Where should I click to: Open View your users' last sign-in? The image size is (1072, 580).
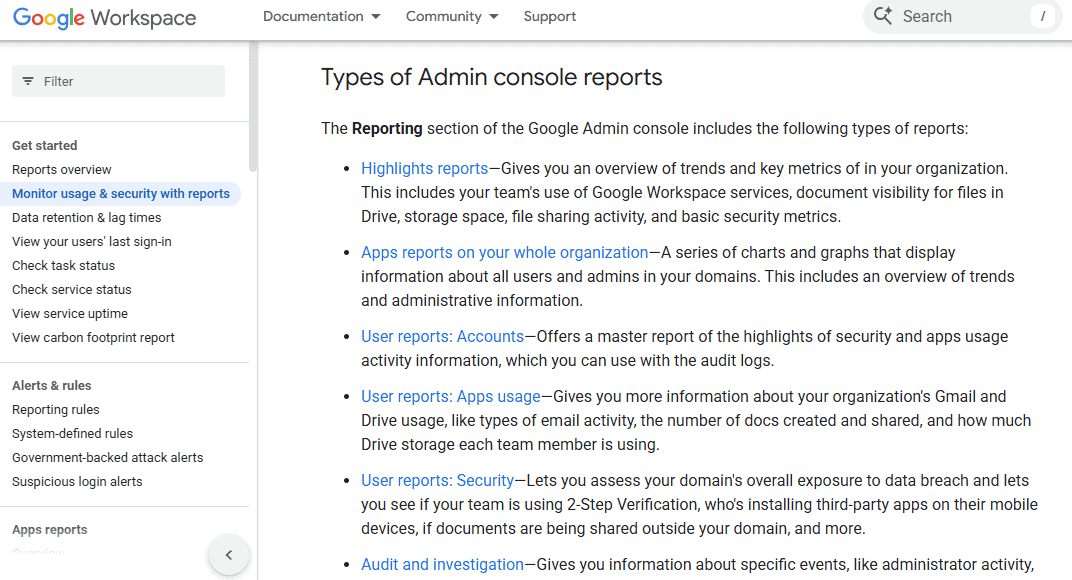click(92, 241)
